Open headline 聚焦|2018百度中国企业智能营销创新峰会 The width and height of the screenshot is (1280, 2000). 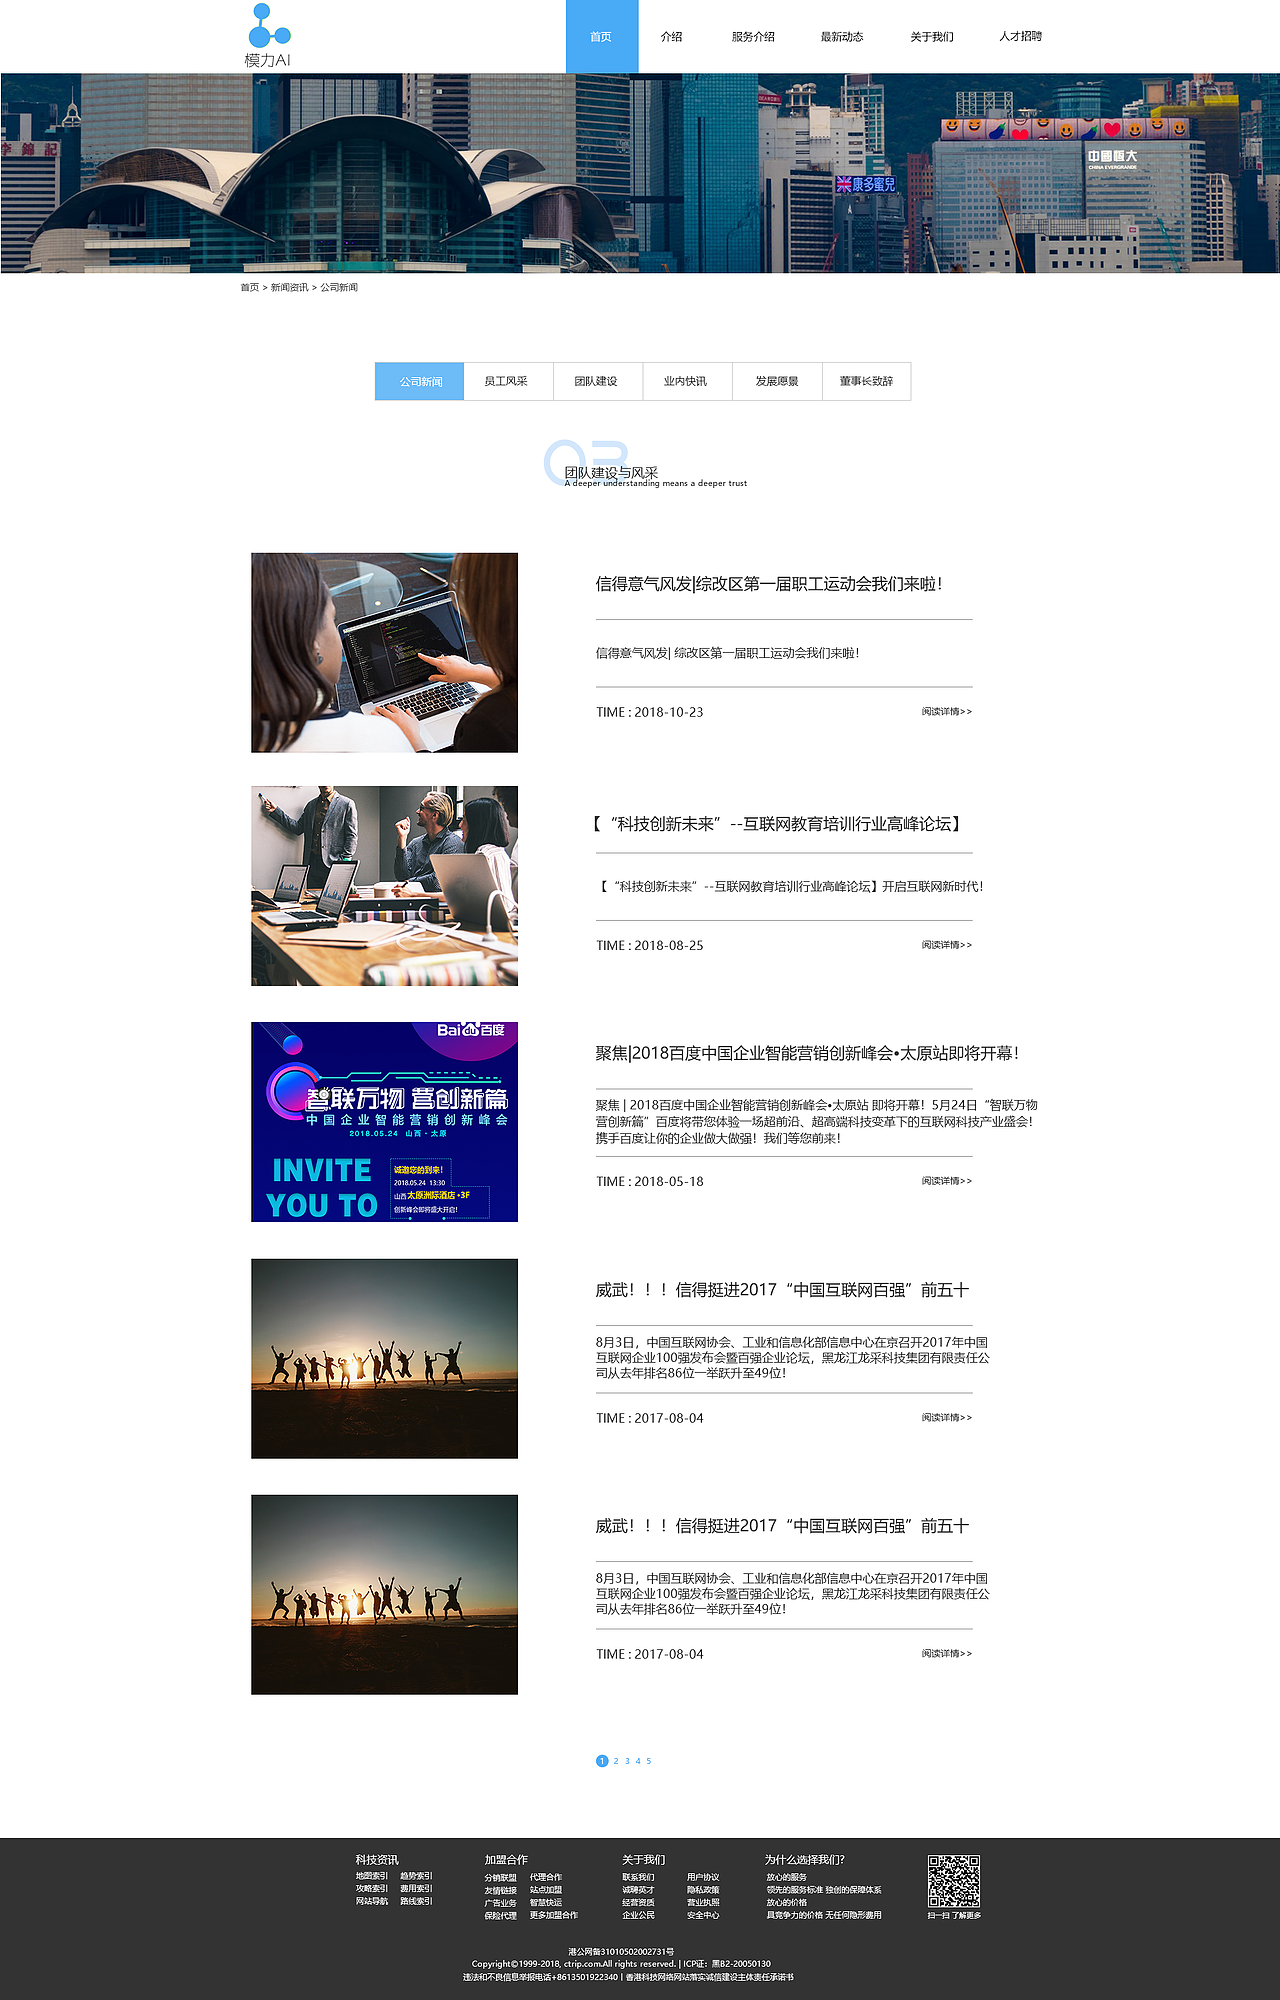807,1053
